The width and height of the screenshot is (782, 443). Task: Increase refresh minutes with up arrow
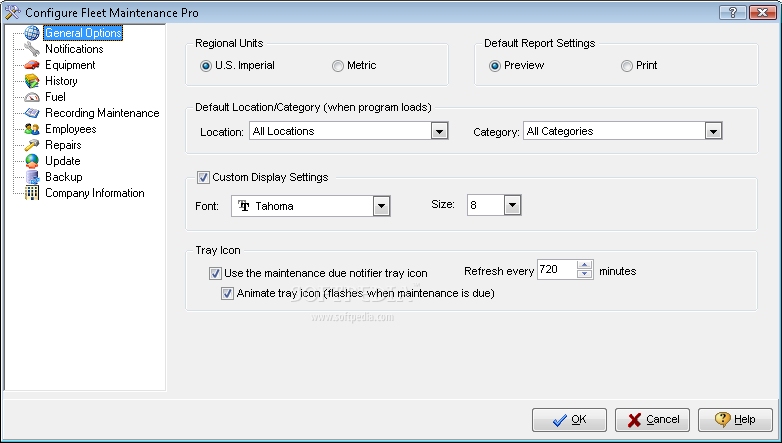tap(585, 265)
